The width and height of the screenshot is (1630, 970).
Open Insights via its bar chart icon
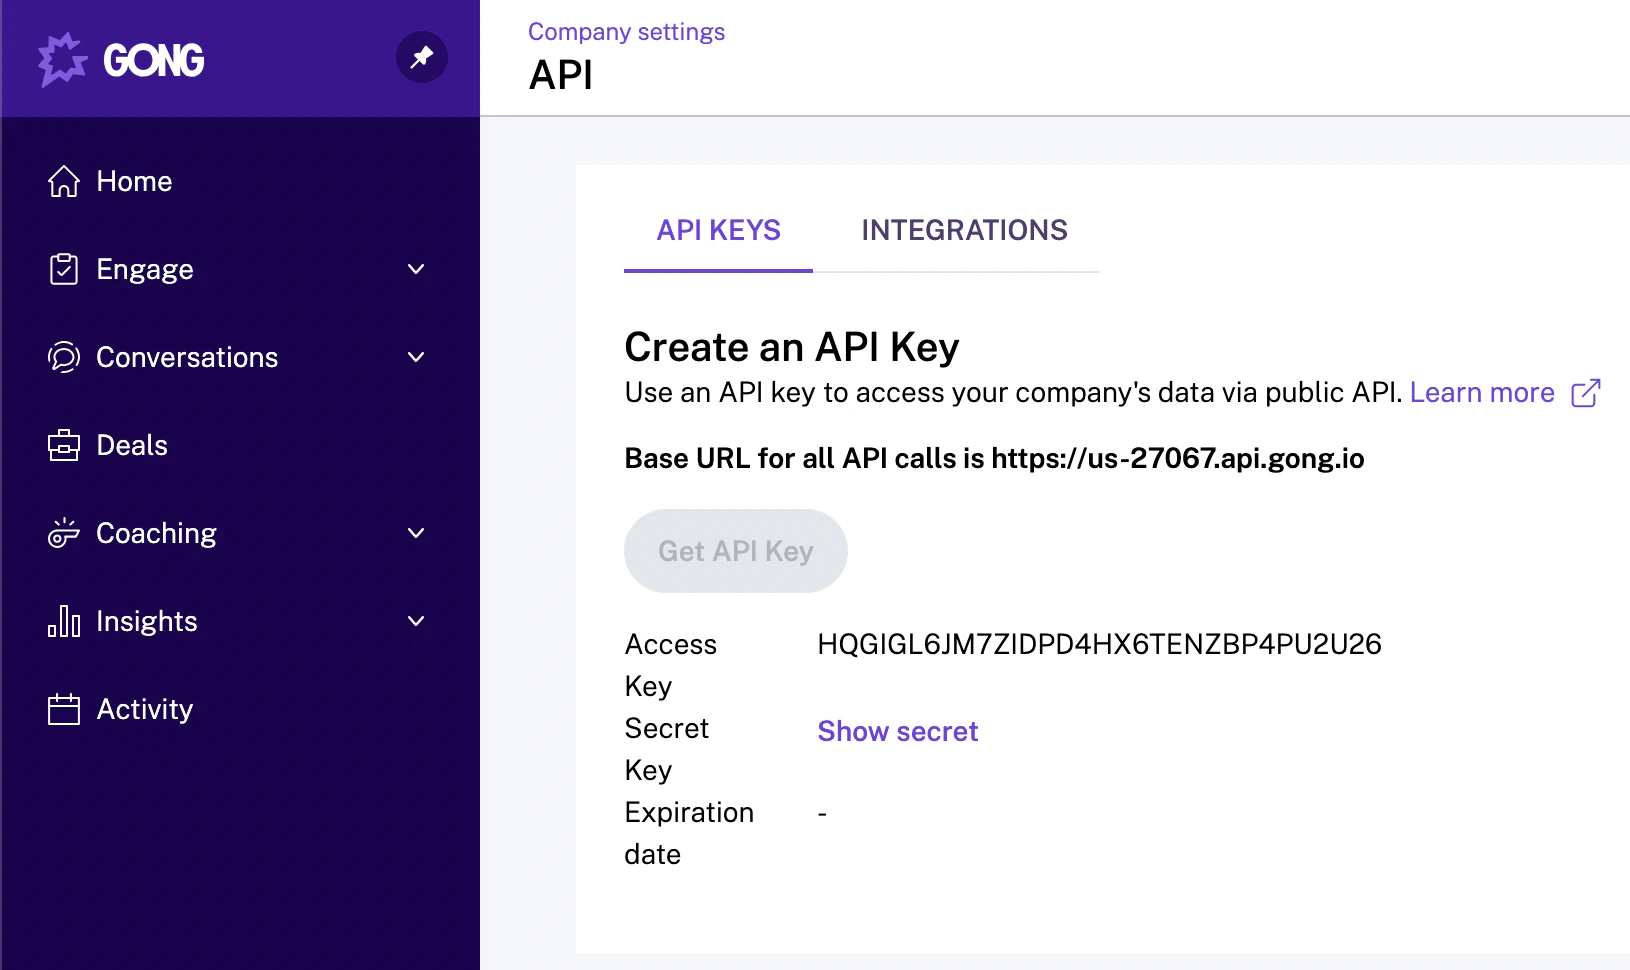pyautogui.click(x=63, y=621)
